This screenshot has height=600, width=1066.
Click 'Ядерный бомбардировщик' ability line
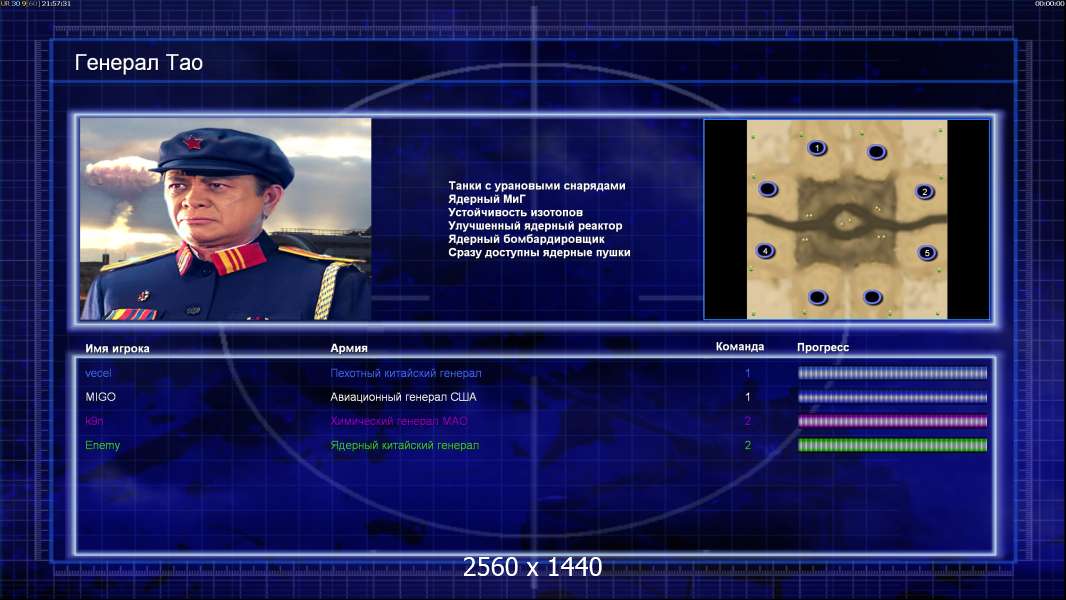(526, 239)
